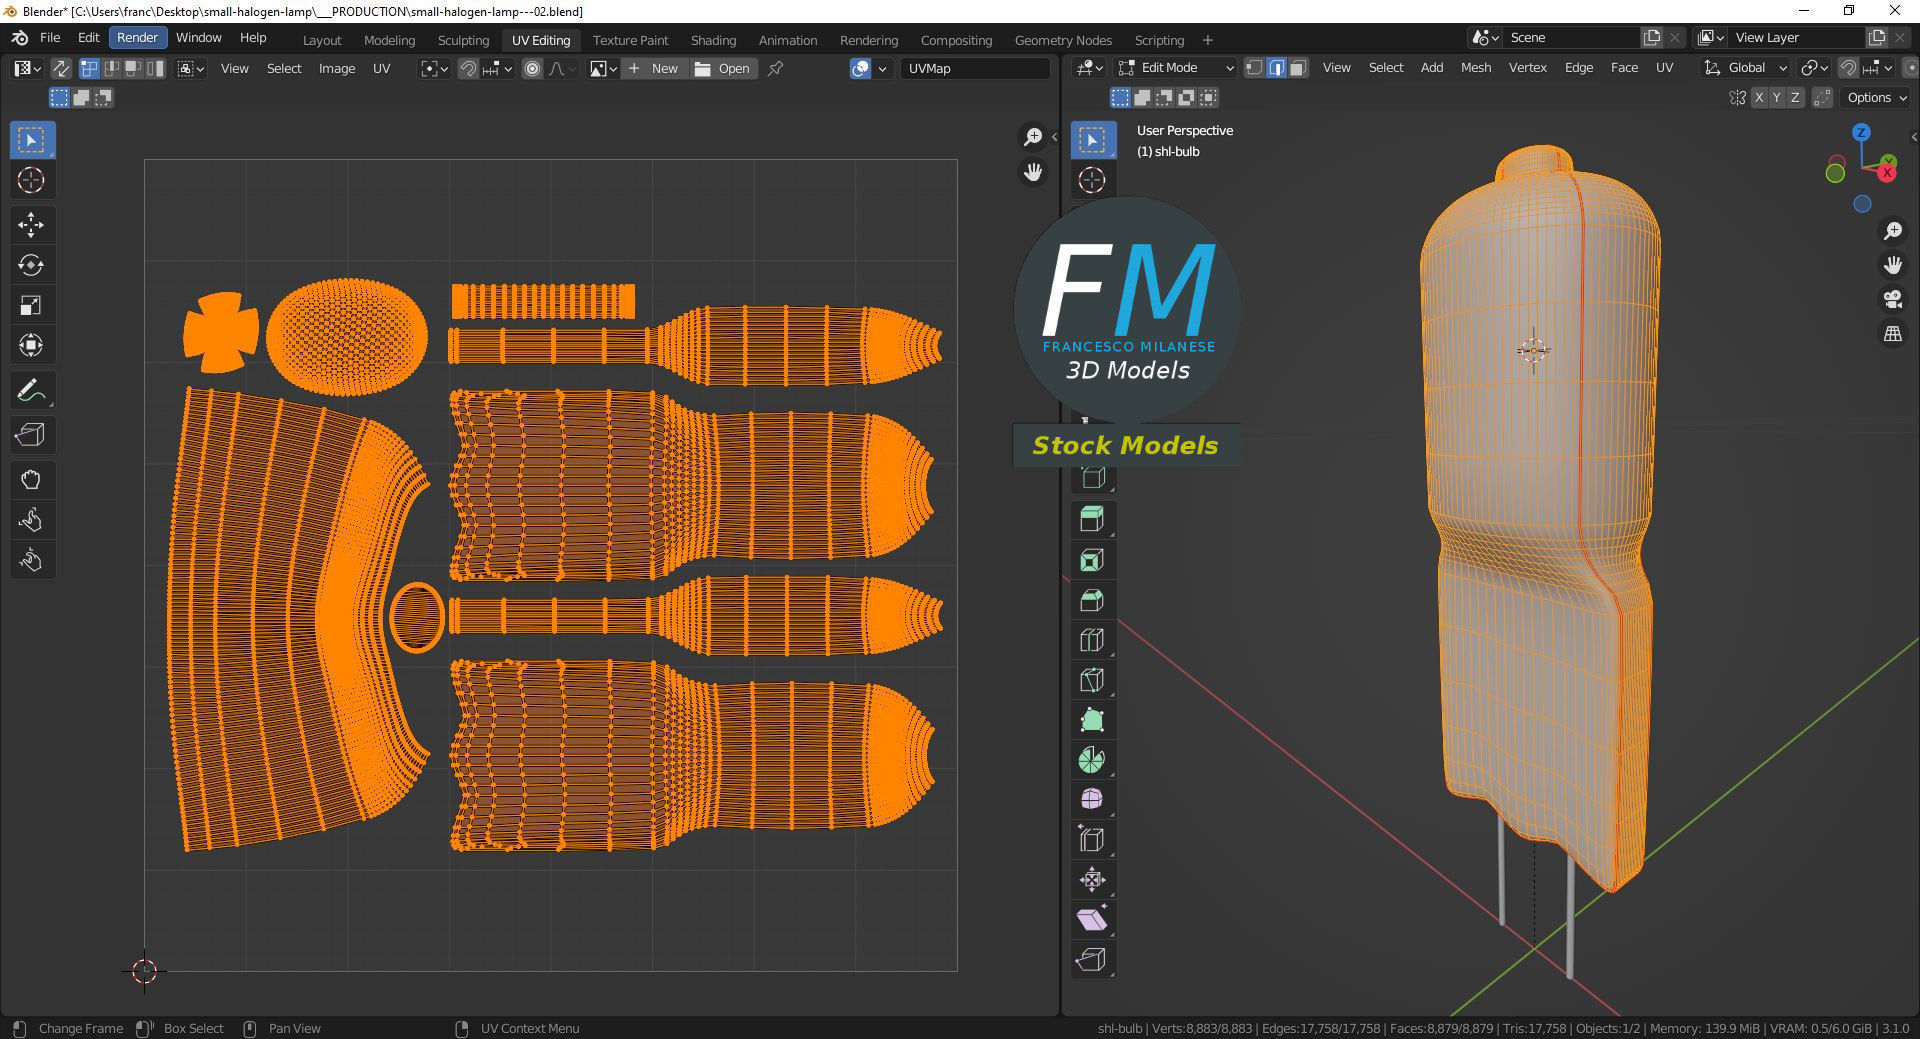The height and width of the screenshot is (1039, 1920).
Task: Choose the Rotate tool in UV editor
Action: (31, 265)
